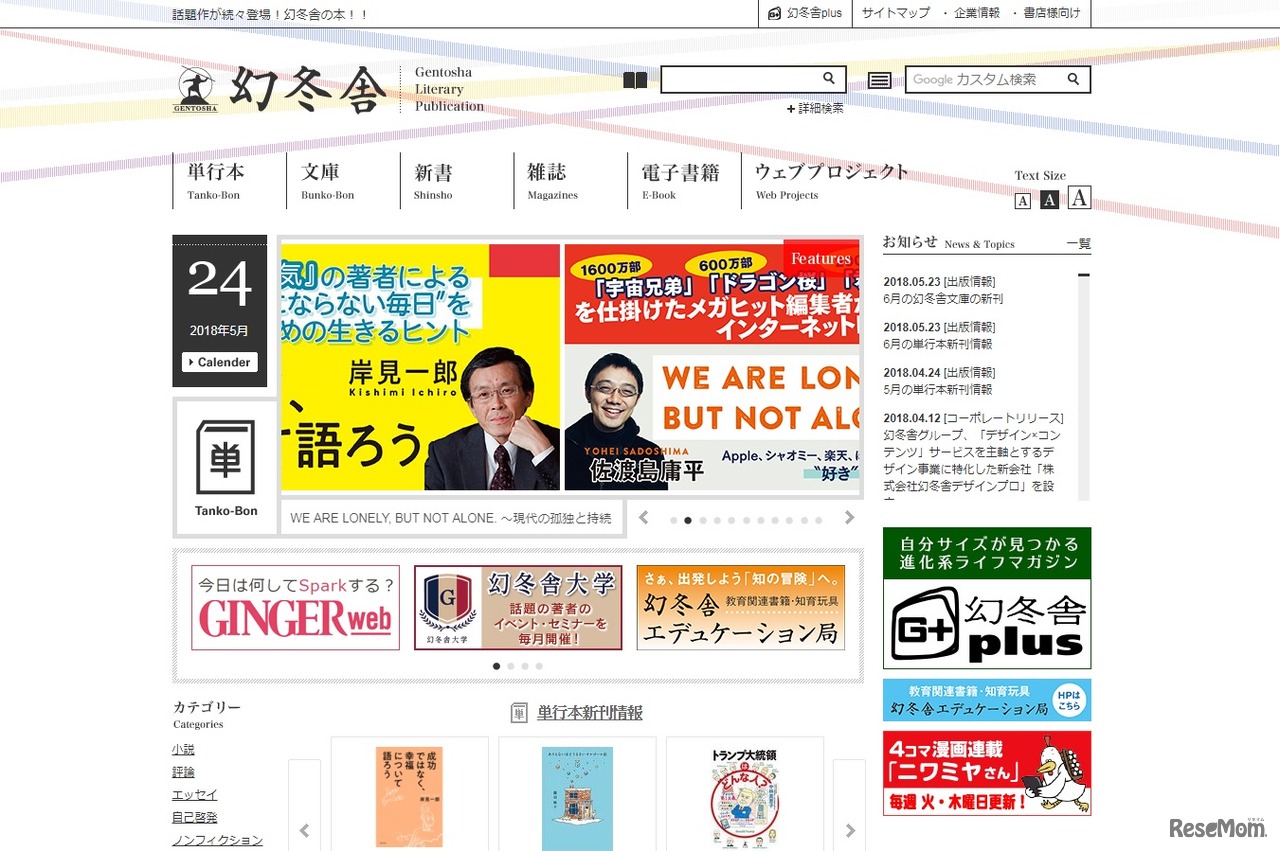This screenshot has width=1280, height=851.
Task: Open the 雑誌 Magazines menu
Action: (570, 180)
